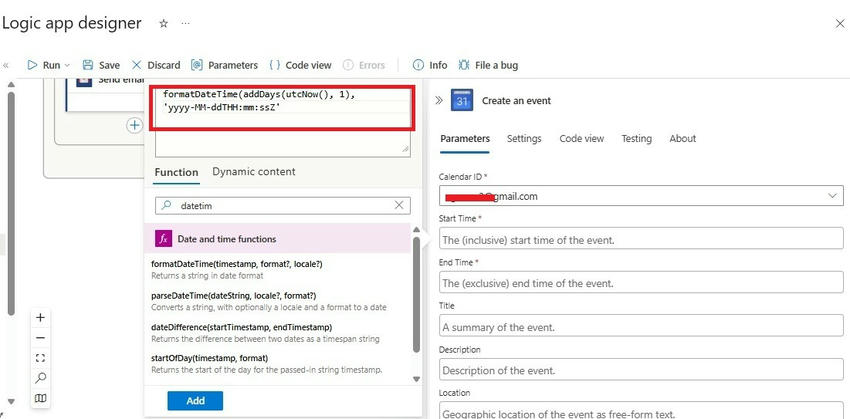Click the add step plus circle

[x=134, y=125]
